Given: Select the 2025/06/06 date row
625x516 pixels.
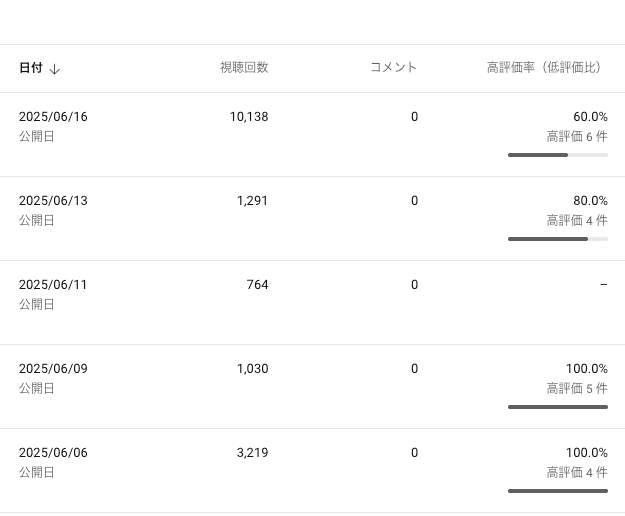Looking at the screenshot, I should pyautogui.click(x=53, y=453).
